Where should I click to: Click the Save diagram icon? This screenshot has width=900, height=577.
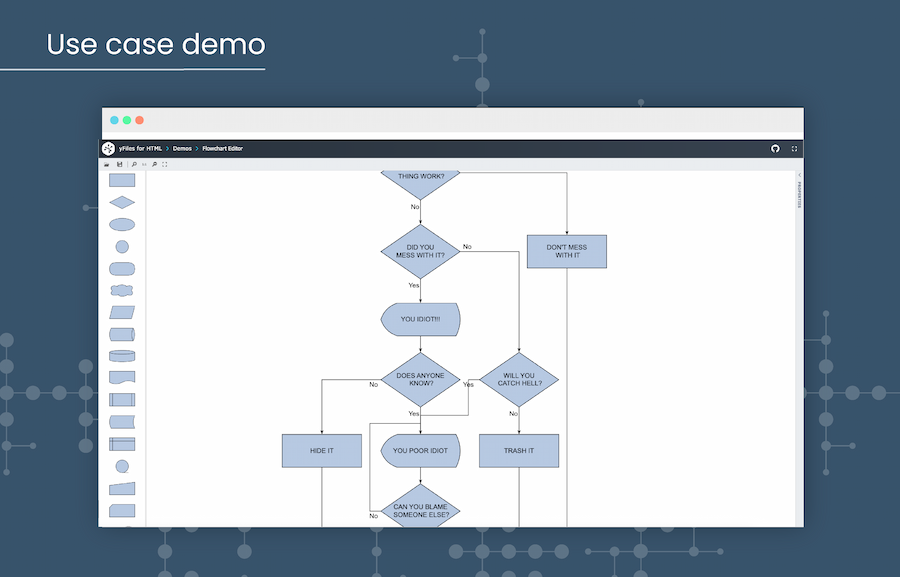[120, 164]
